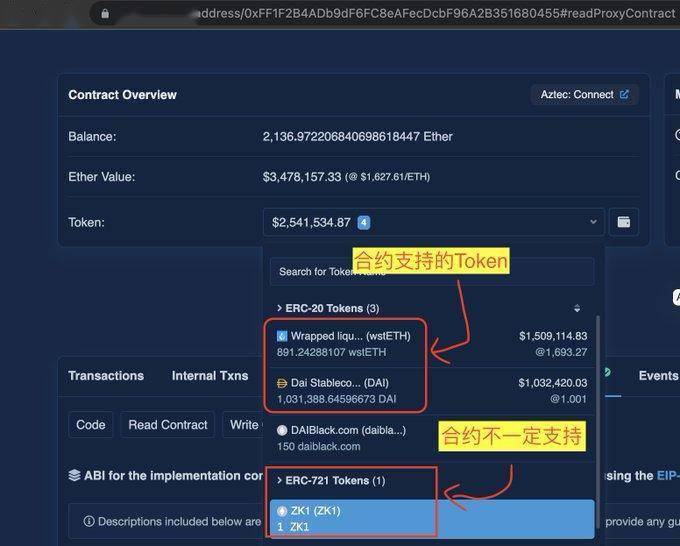Click the DAIBlack.com token icon

tap(282, 430)
